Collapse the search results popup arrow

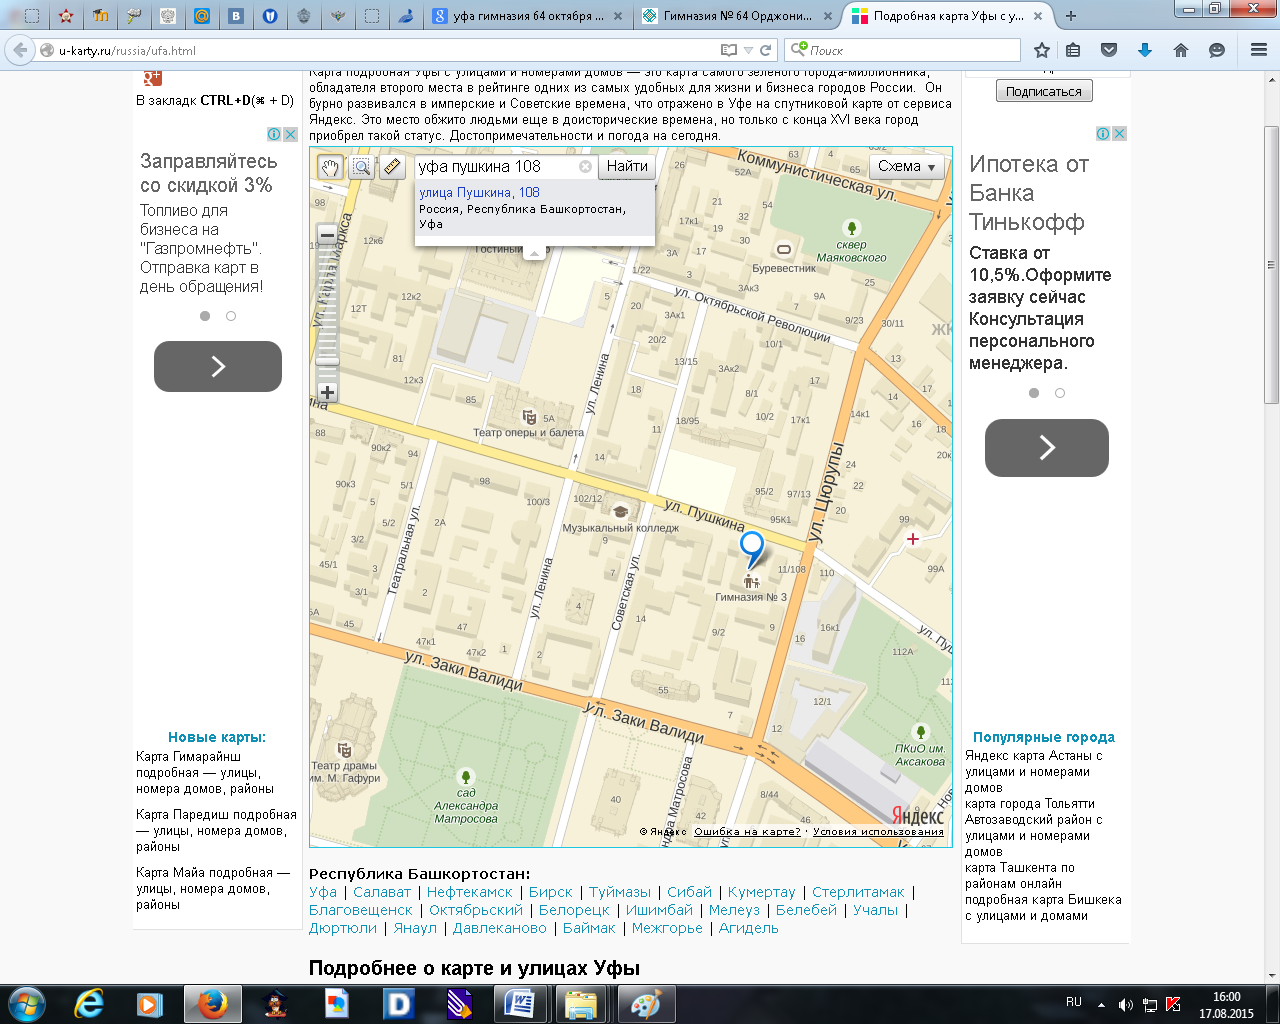tap(534, 253)
